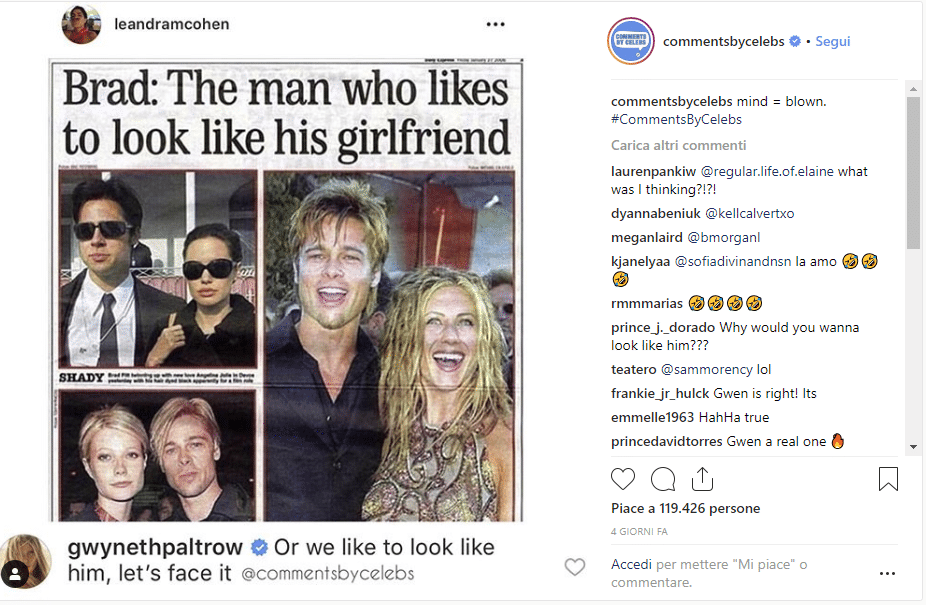926x605 pixels.
Task: Load more comments via Carica altri commenti
Action: coord(679,145)
